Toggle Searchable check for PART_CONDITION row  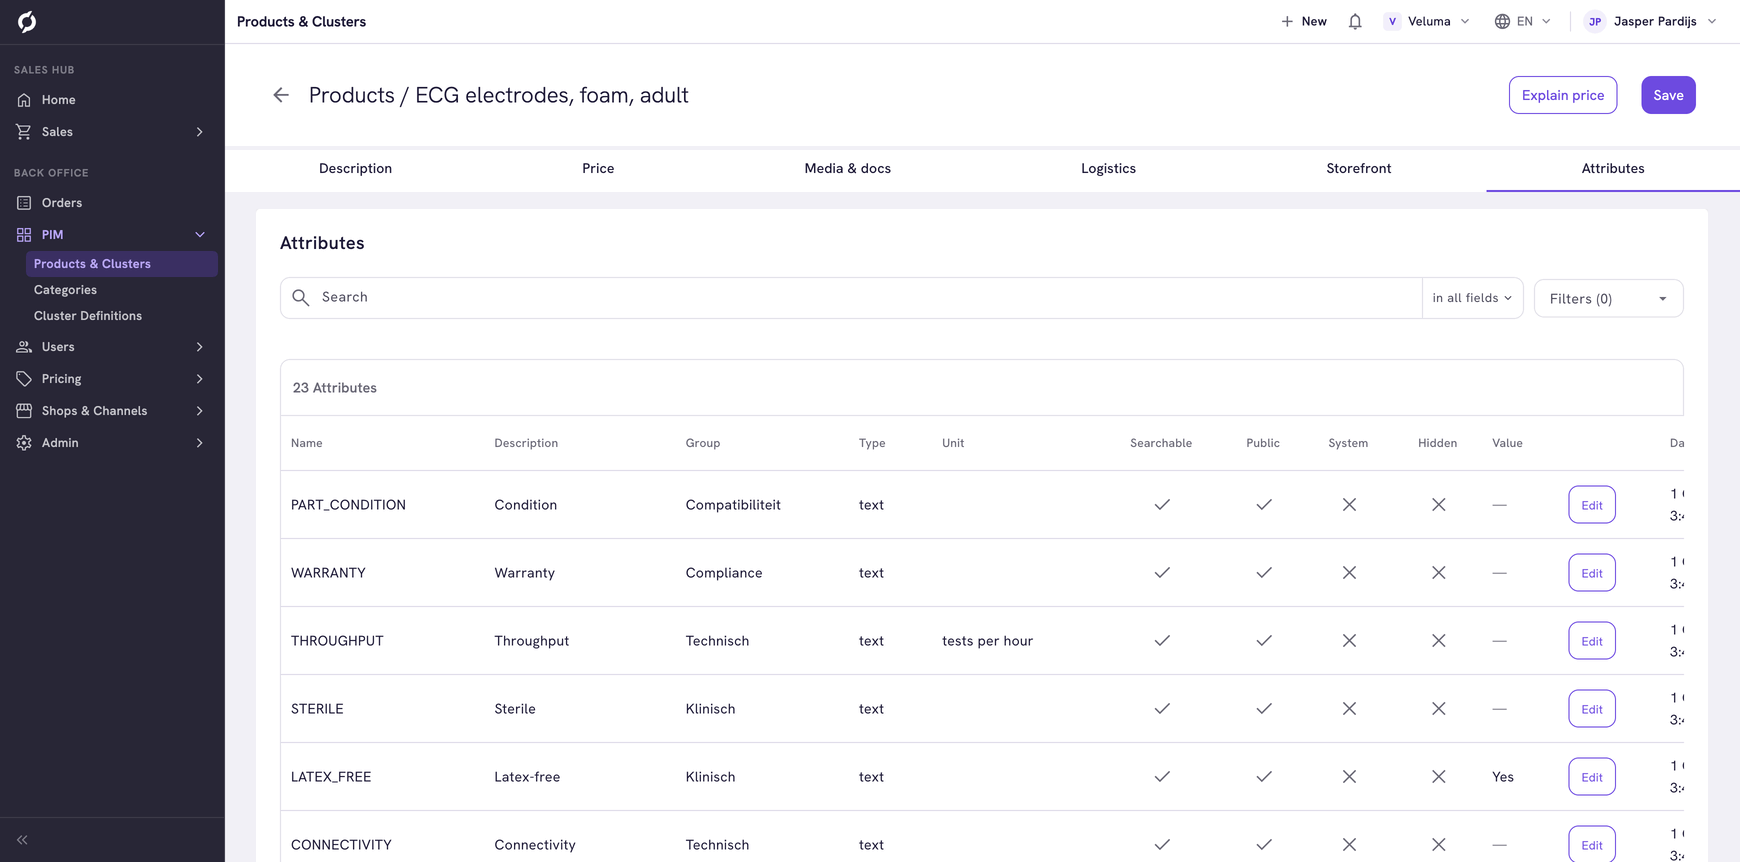(1162, 505)
